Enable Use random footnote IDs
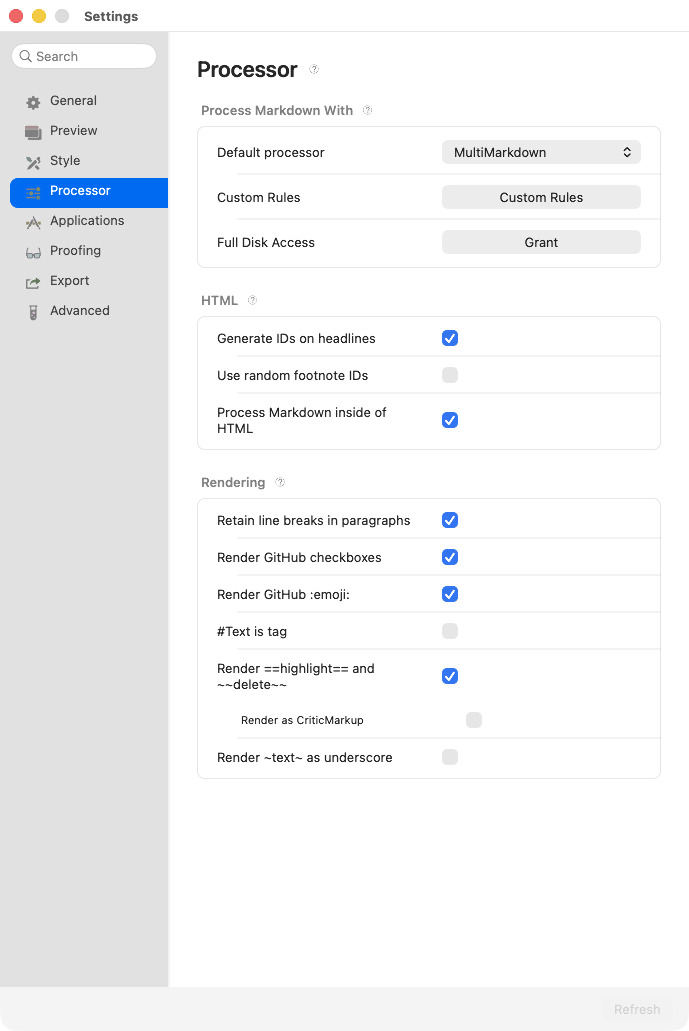 coord(450,375)
